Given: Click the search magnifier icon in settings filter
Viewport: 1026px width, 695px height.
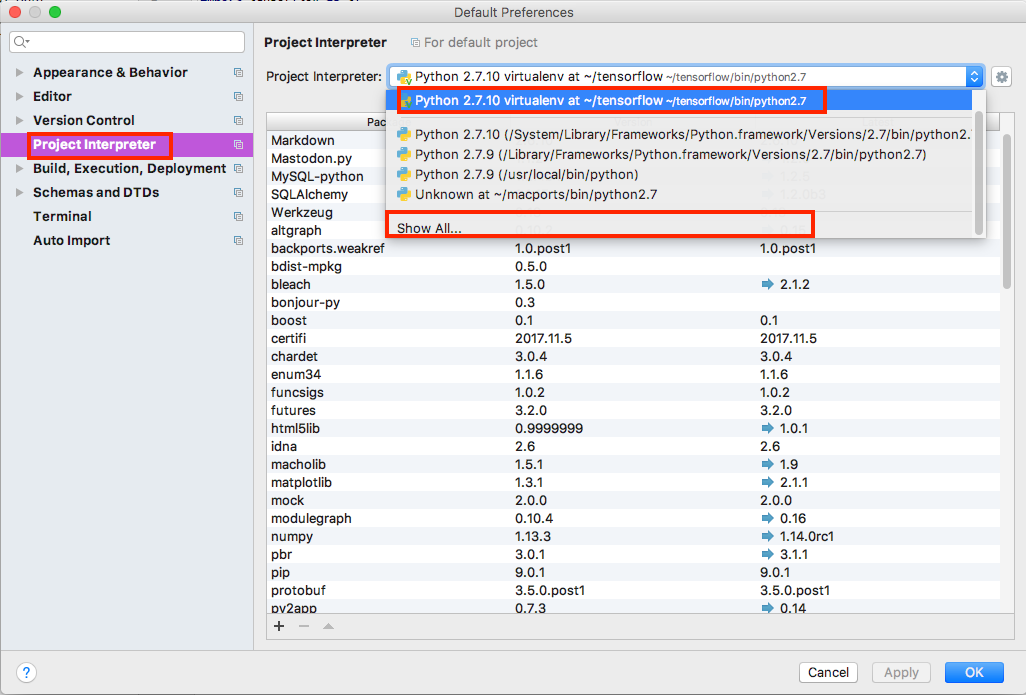Looking at the screenshot, I should coord(22,42).
